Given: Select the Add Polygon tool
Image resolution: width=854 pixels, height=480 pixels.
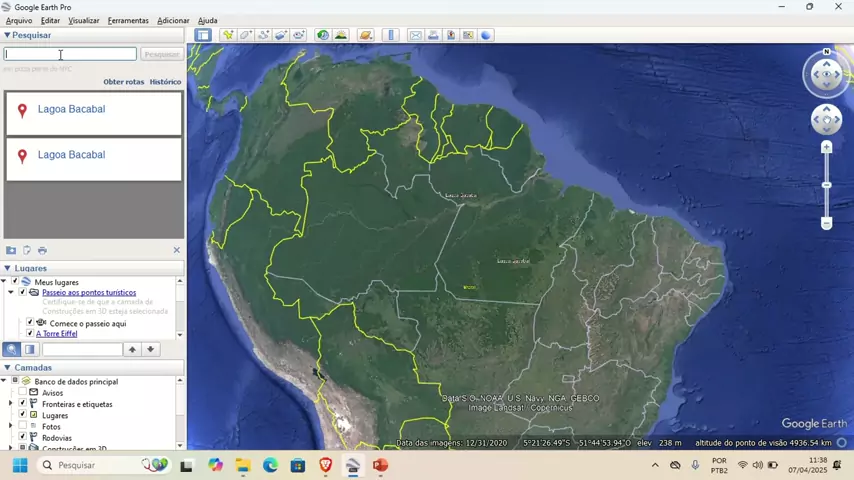Looking at the screenshot, I should pyautogui.click(x=246, y=35).
